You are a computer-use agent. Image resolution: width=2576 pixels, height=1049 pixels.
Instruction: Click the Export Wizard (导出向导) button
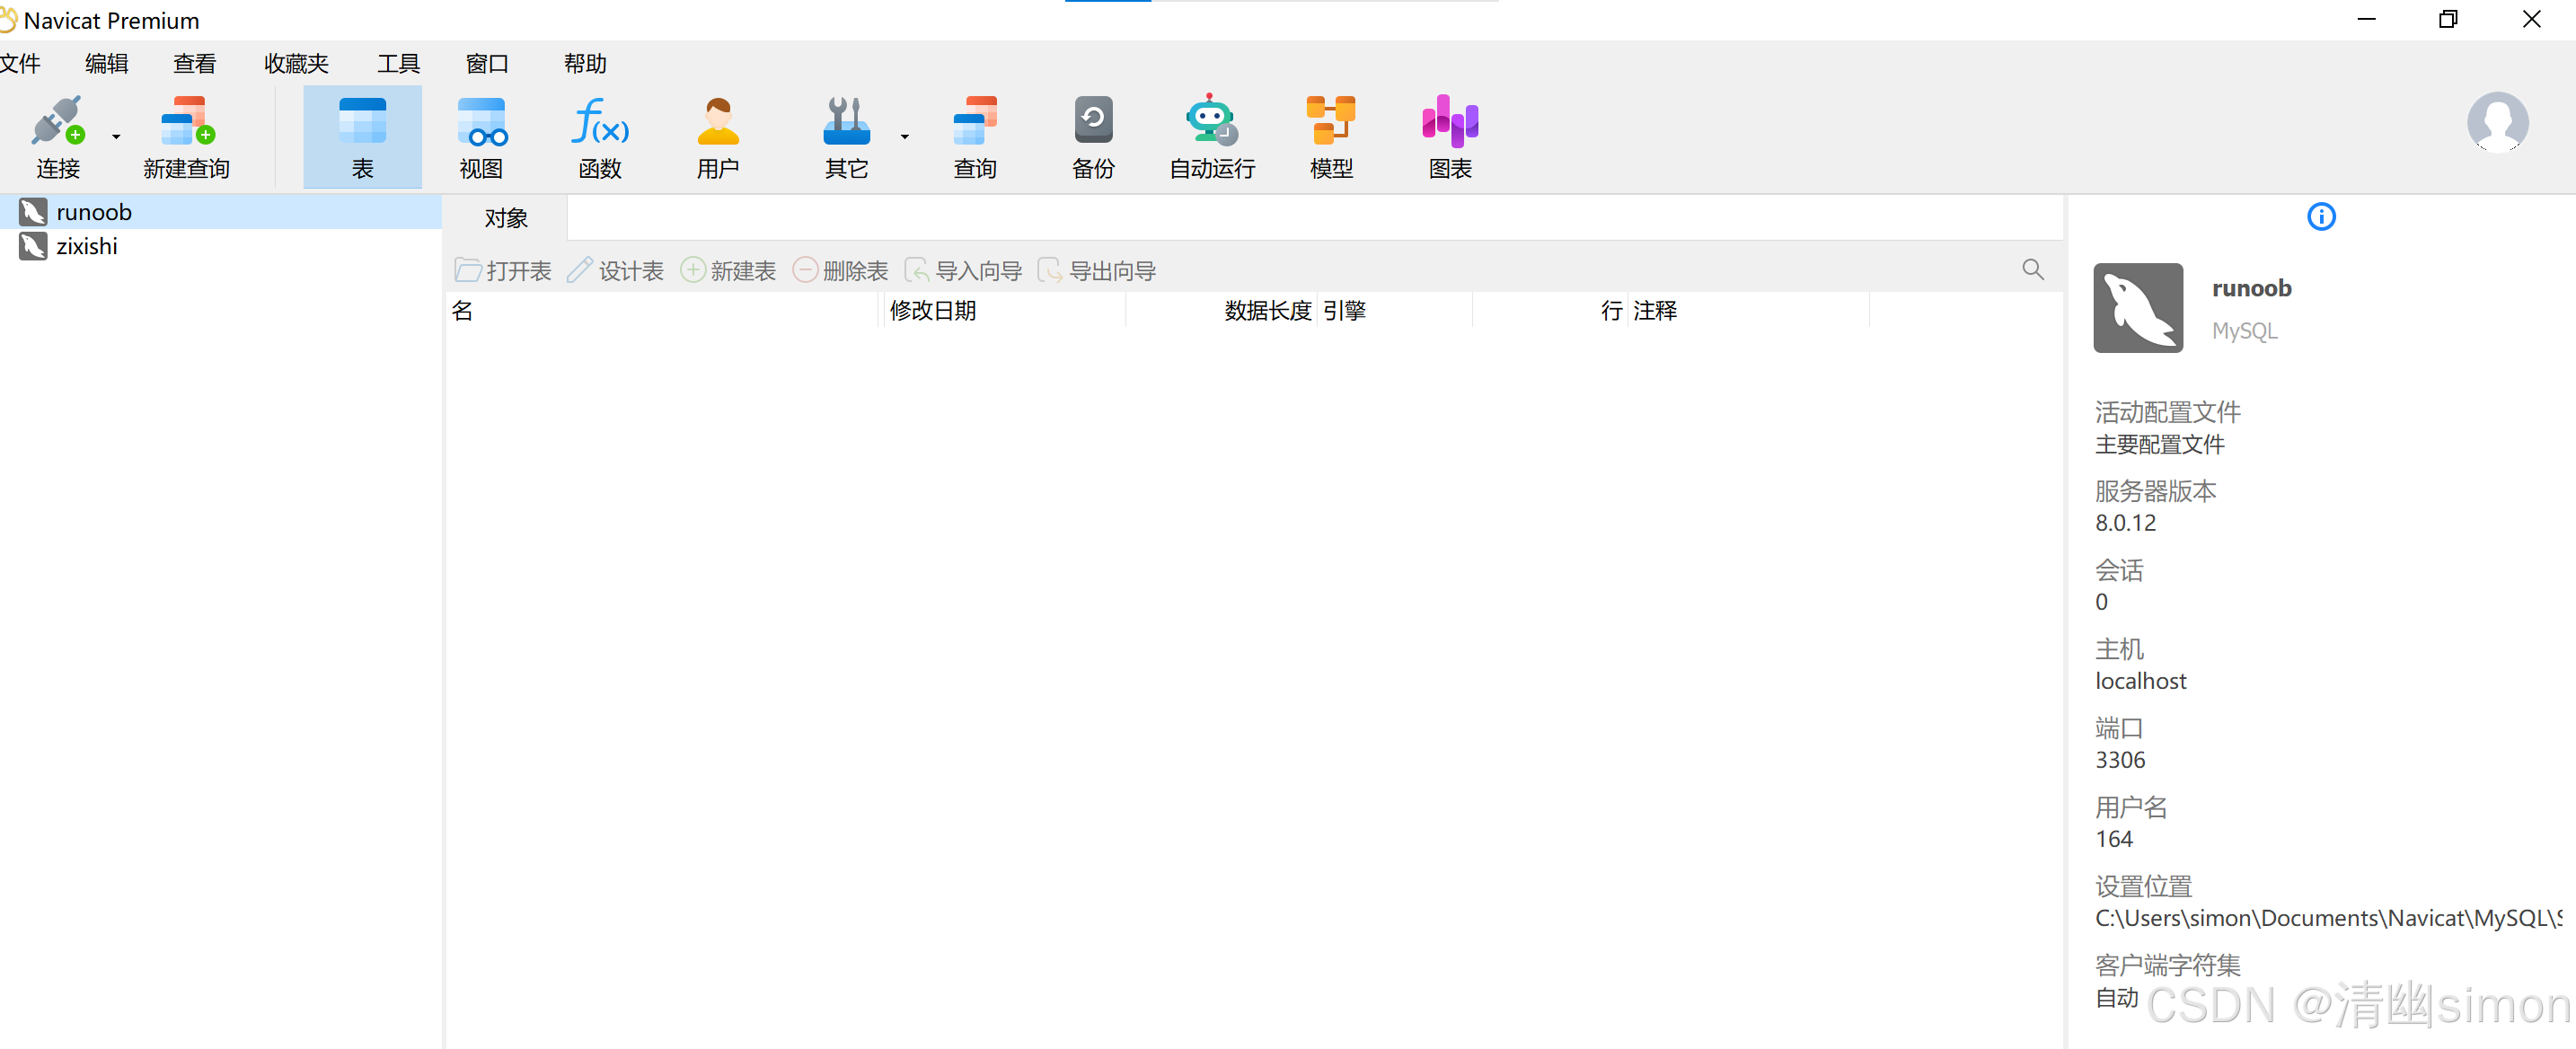[1097, 271]
